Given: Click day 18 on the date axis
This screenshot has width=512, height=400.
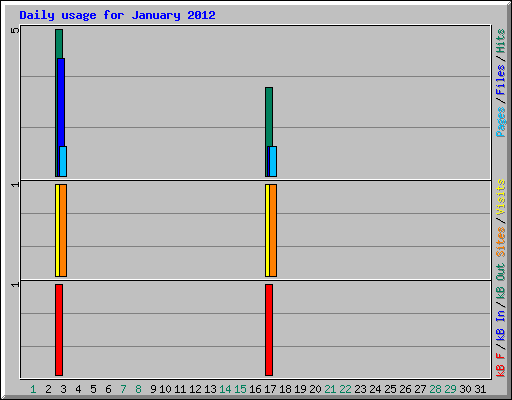Looking at the screenshot, I should click(x=285, y=389).
